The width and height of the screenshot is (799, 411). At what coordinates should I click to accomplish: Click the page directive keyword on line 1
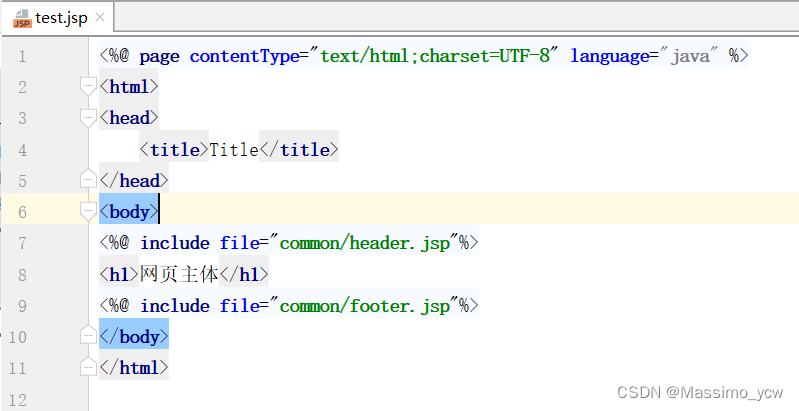pyautogui.click(x=159, y=57)
